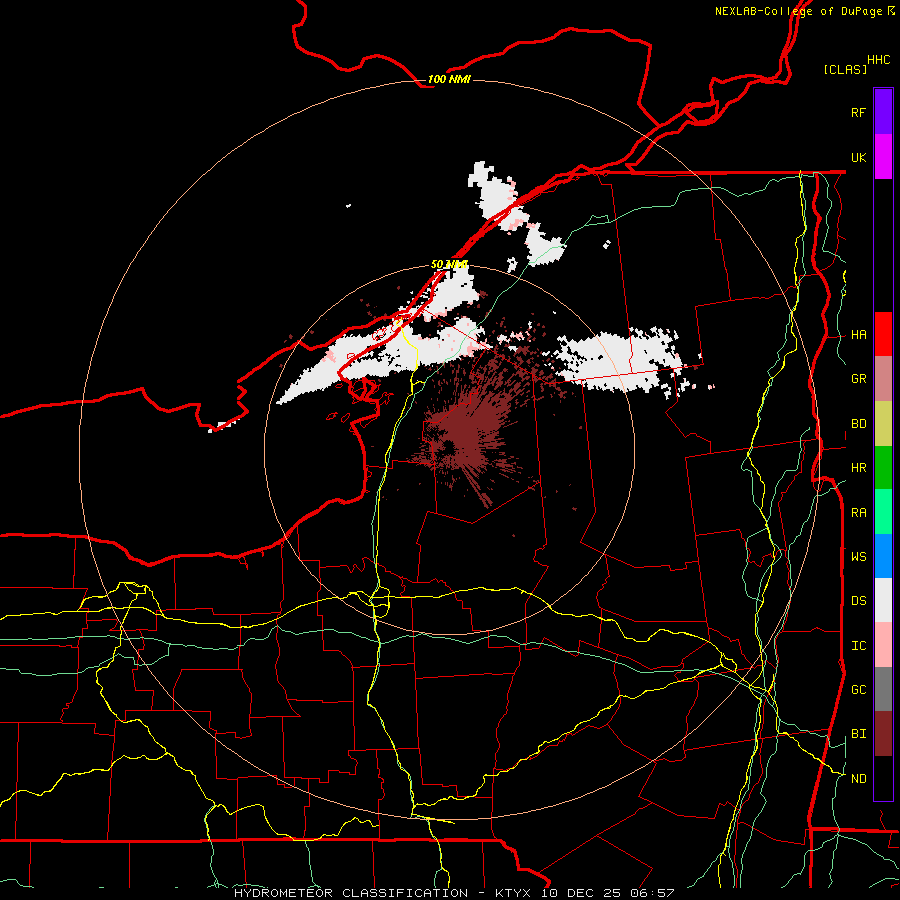
Task: Click the GC gray legend swatch
Action: [x=883, y=689]
